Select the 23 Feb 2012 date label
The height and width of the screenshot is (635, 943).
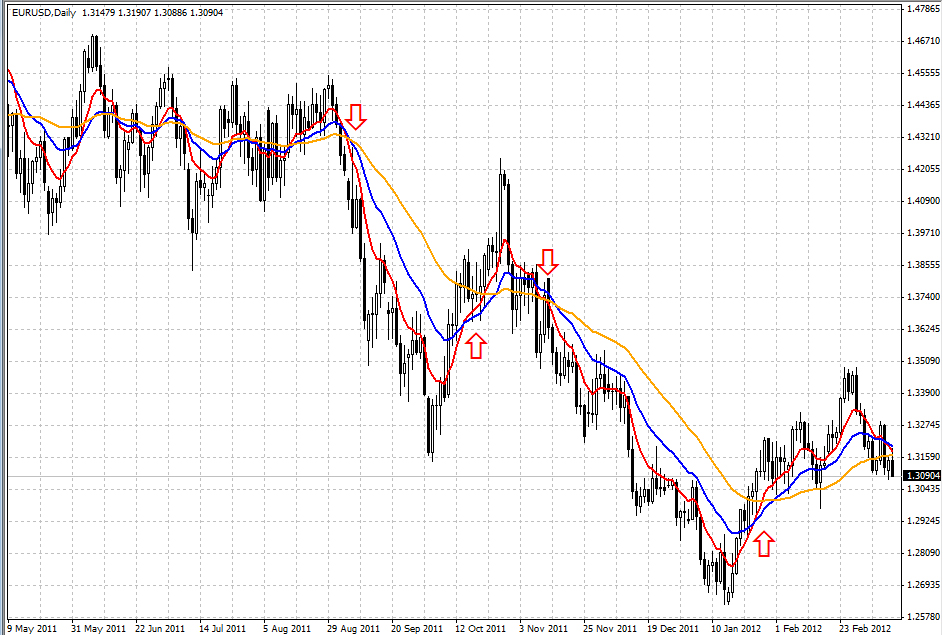point(865,628)
